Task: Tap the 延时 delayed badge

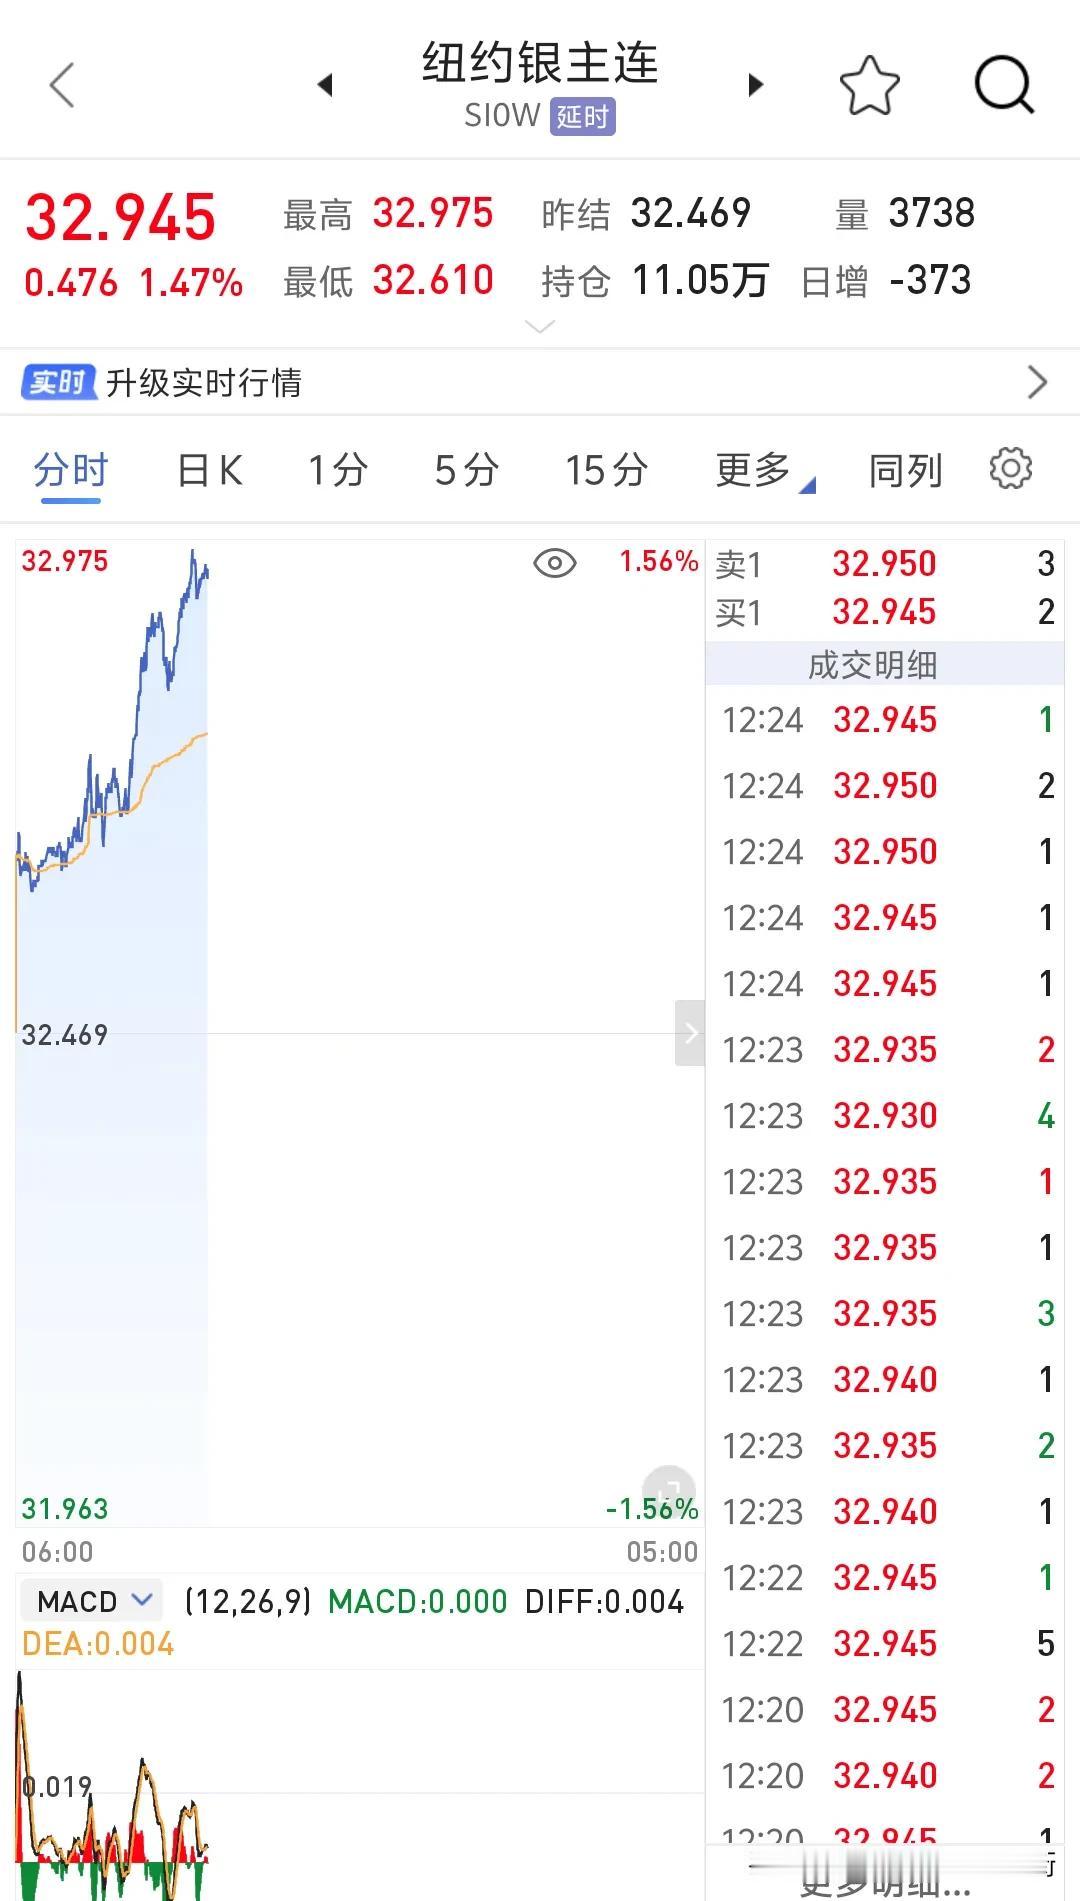Action: point(582,117)
